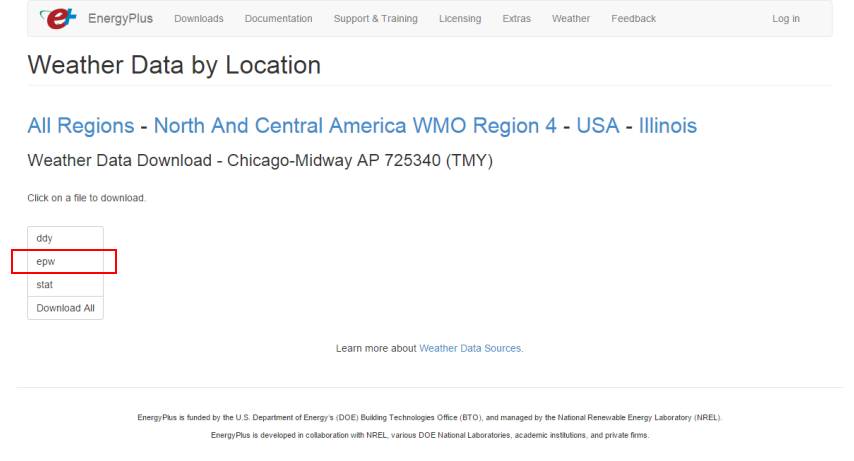Navigate to All Regions breadcrumb
This screenshot has width=854, height=461.
81,126
